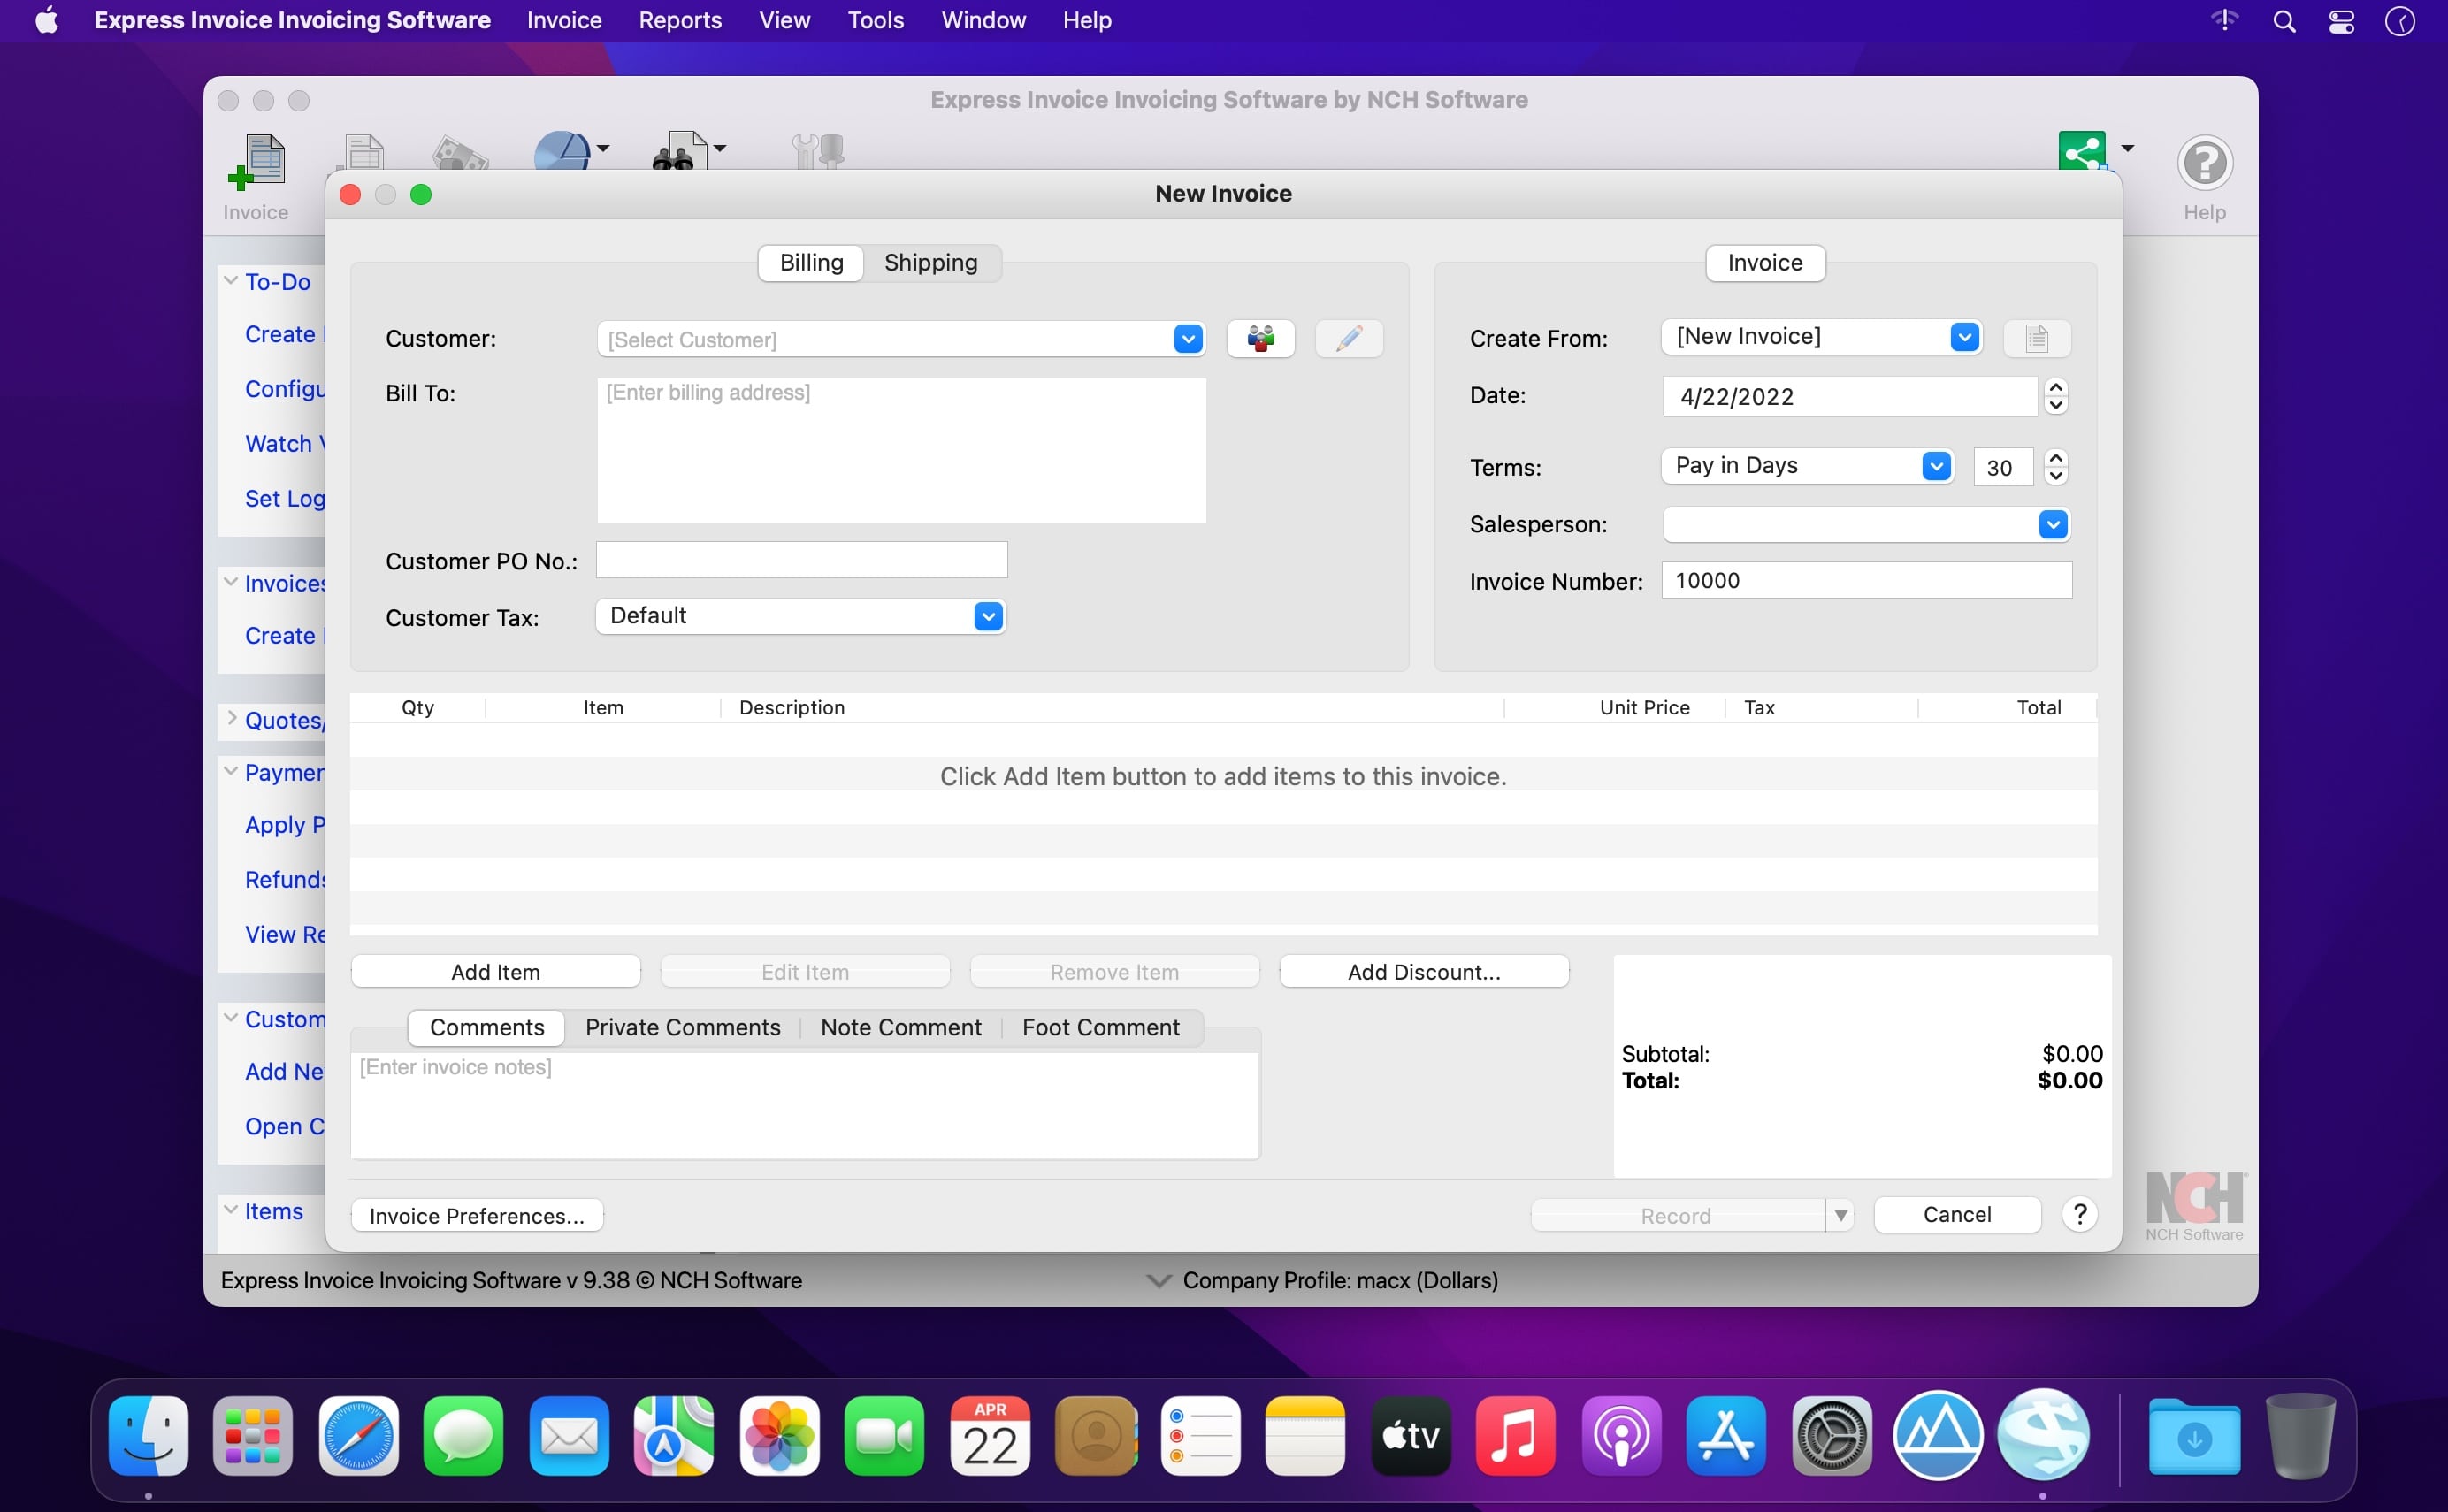Open Calendar from the Dock

click(x=990, y=1436)
